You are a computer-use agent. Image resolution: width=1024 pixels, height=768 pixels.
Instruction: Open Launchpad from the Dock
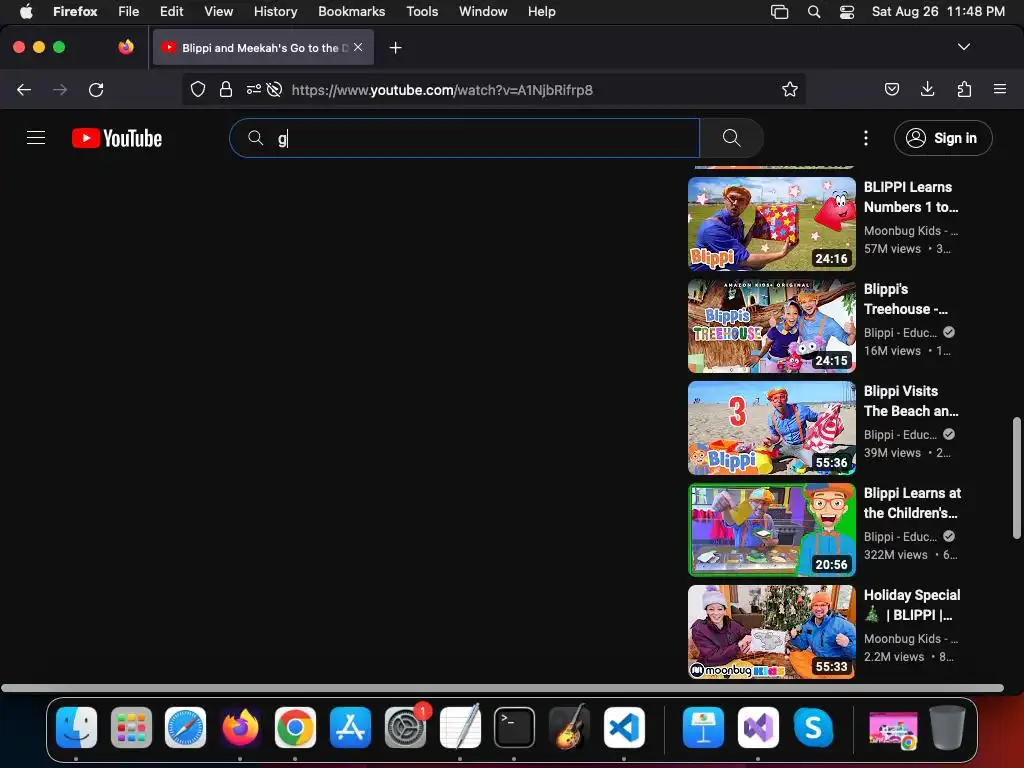click(x=131, y=727)
